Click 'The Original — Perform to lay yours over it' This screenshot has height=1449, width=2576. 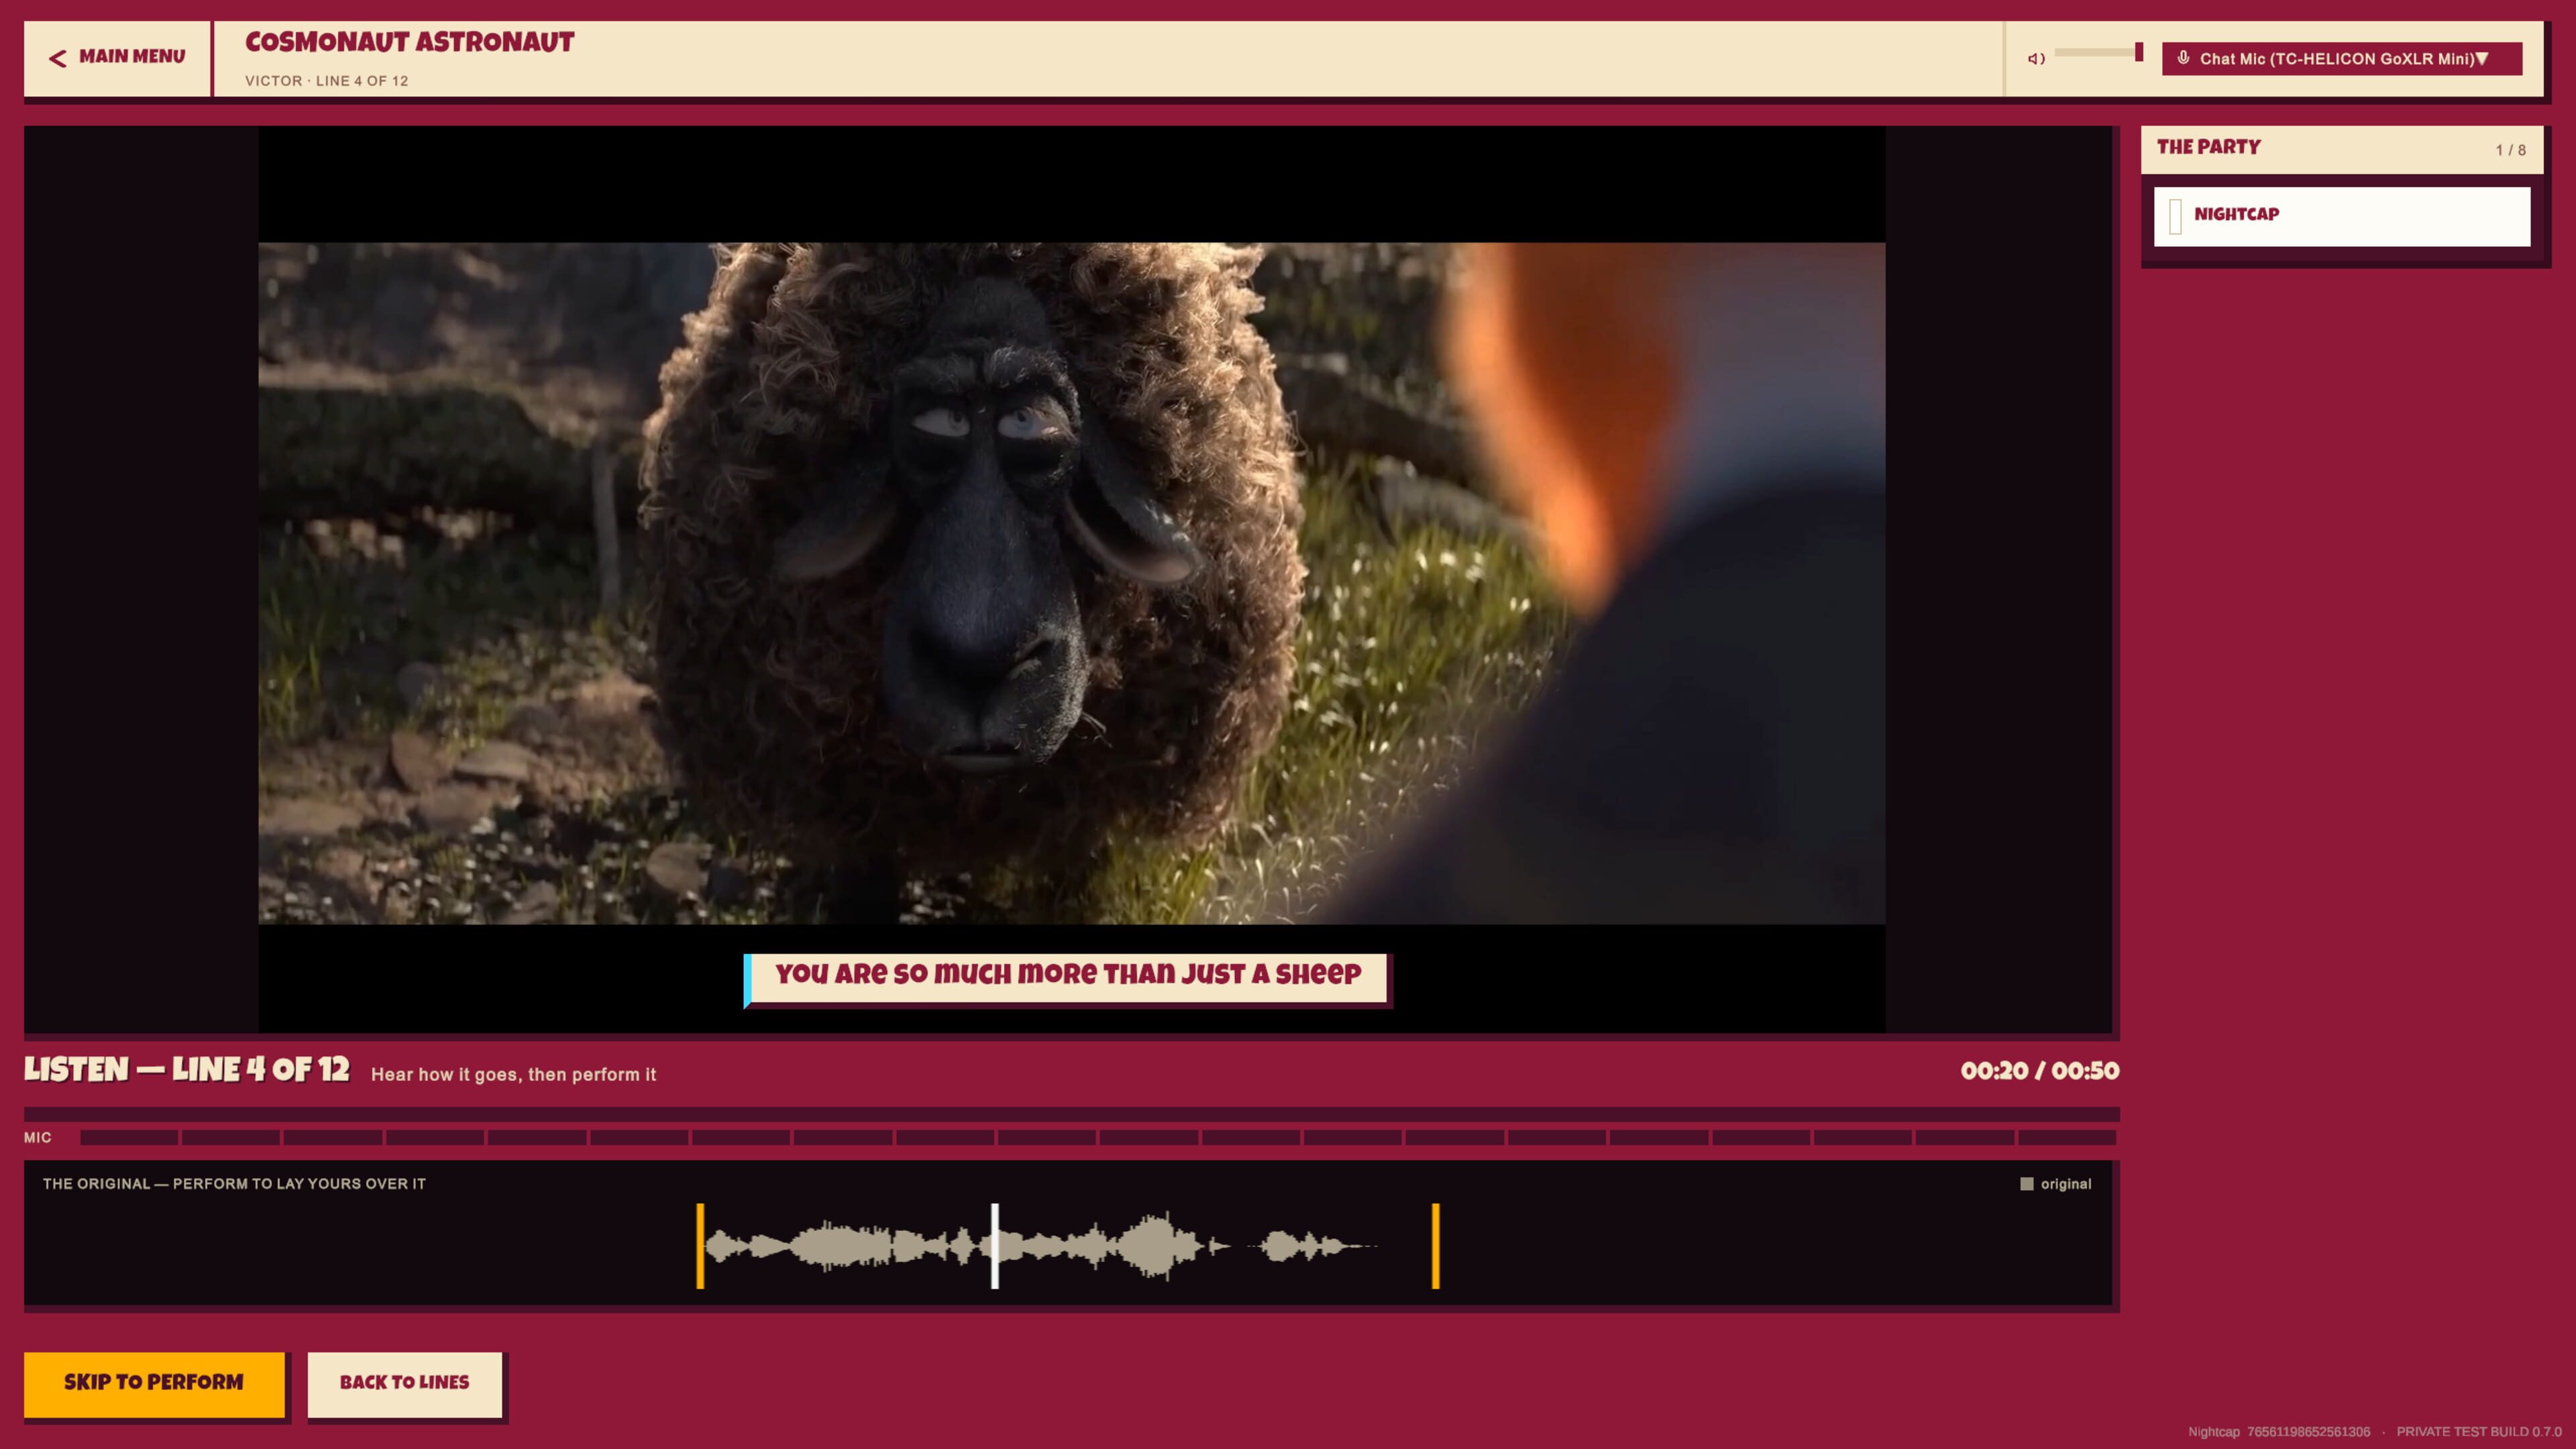click(234, 1184)
